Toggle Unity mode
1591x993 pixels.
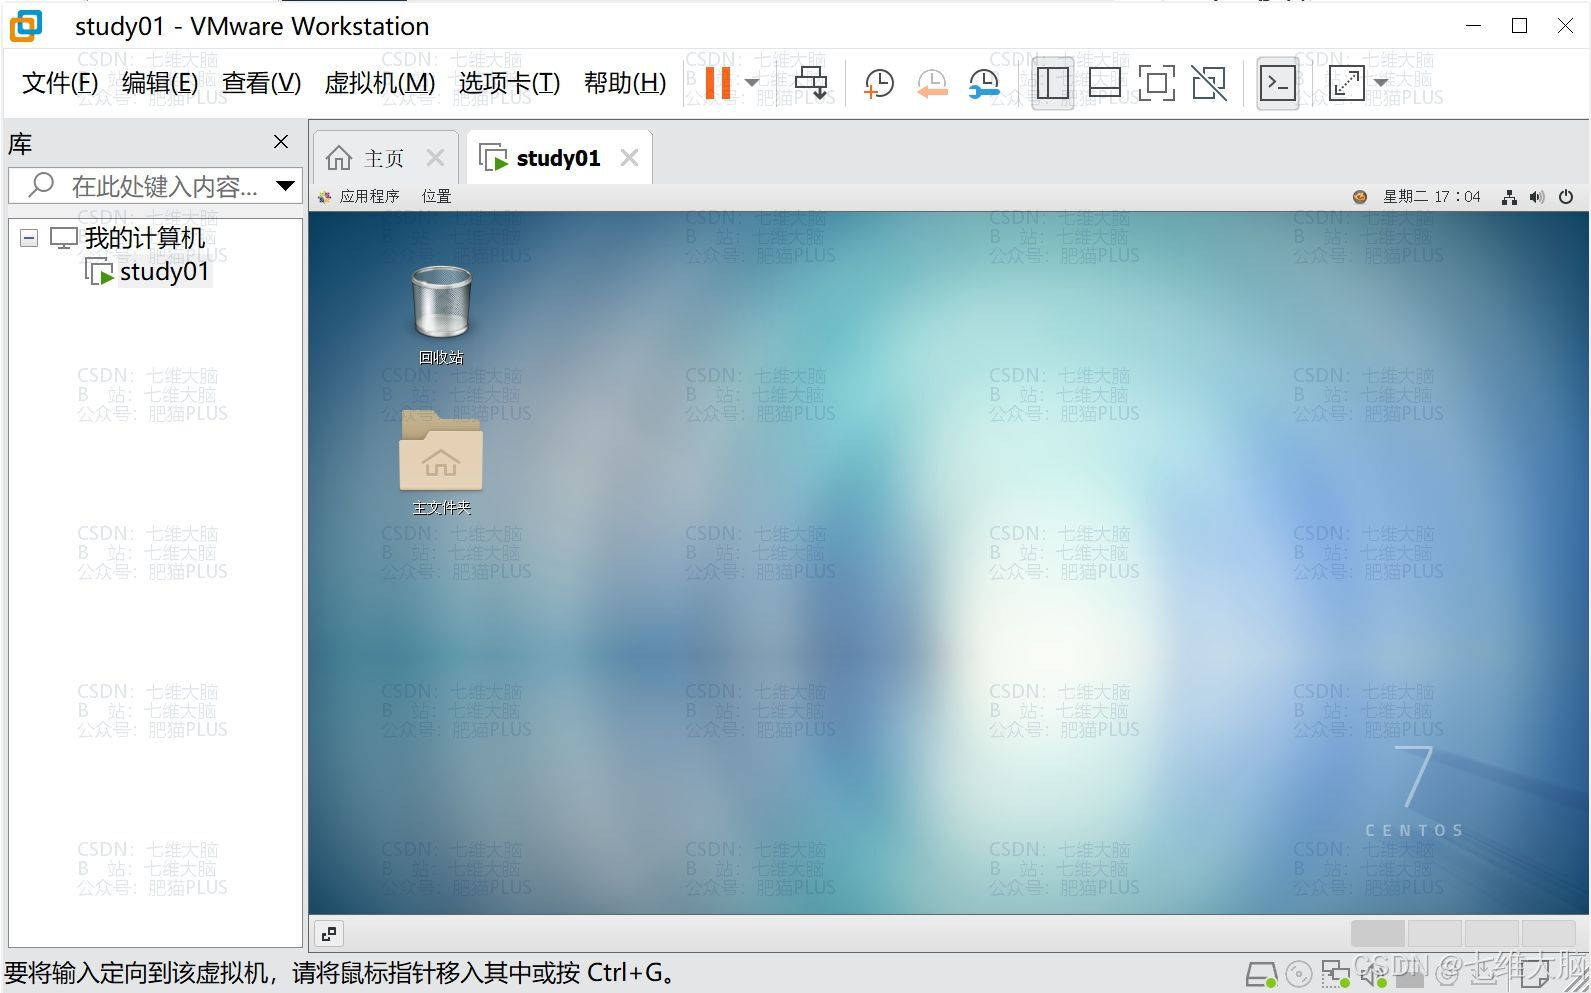pos(1209,83)
